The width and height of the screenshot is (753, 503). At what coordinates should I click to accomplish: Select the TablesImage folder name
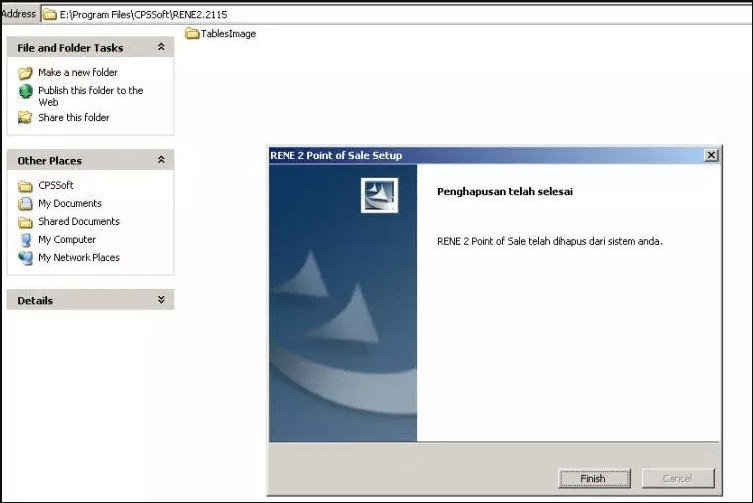tap(228, 34)
